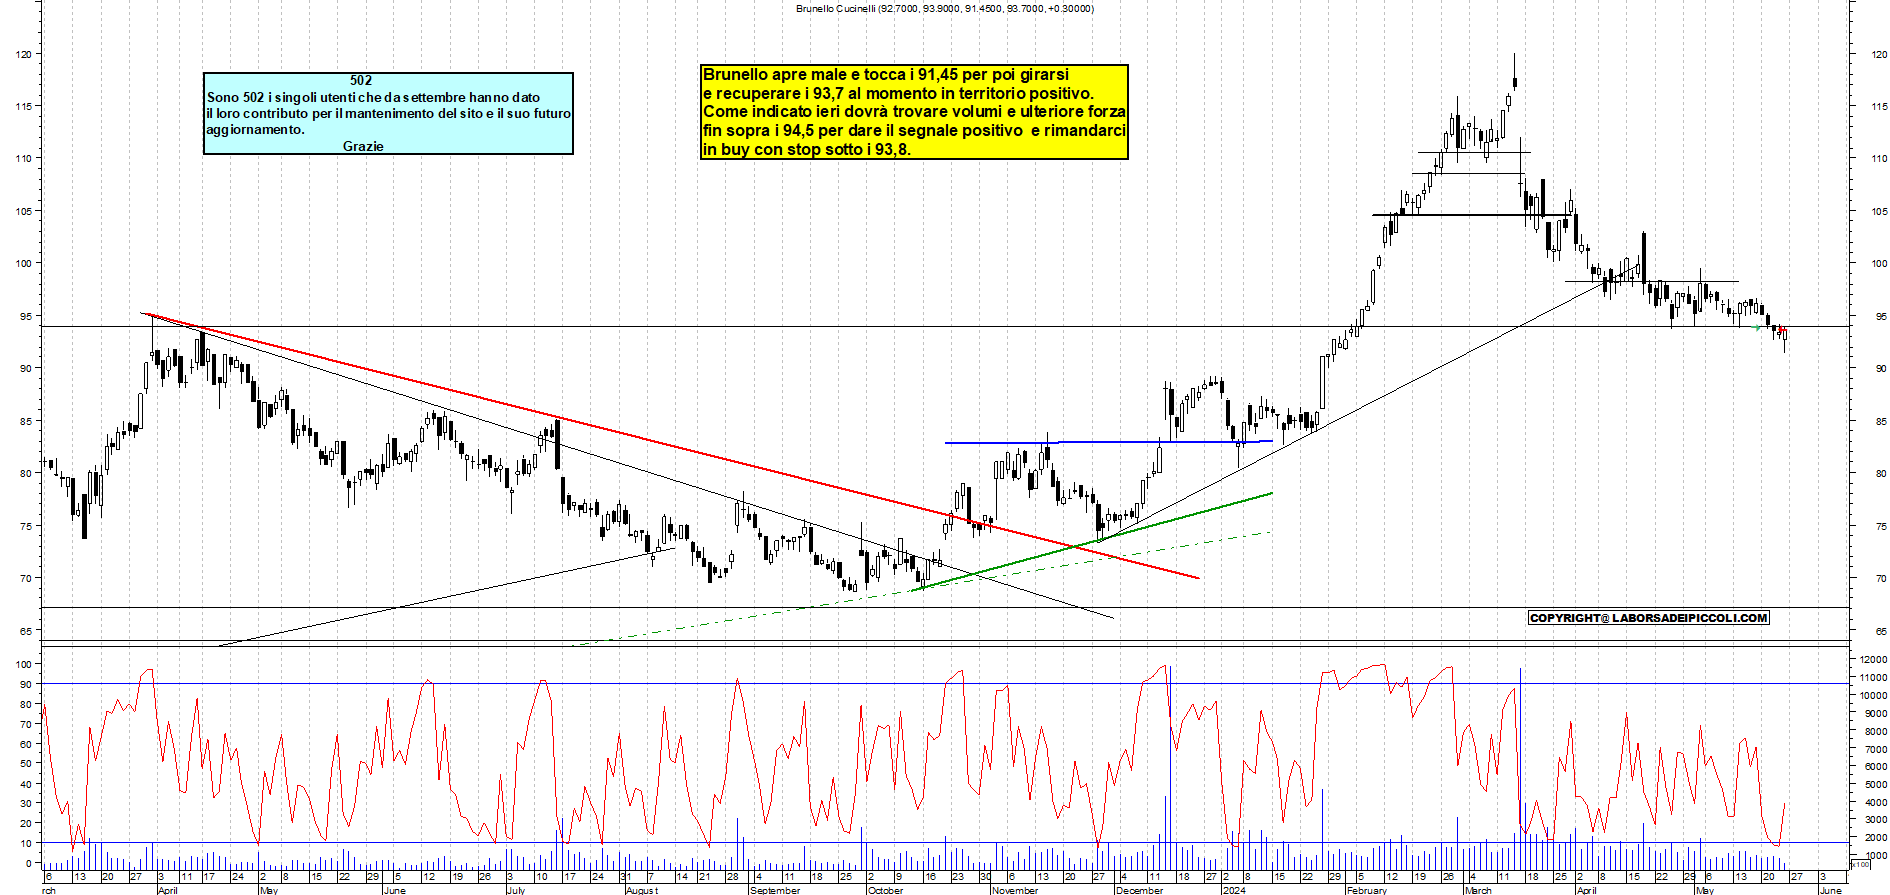
Task: Click the '502' heading in blue box
Action: (x=361, y=80)
